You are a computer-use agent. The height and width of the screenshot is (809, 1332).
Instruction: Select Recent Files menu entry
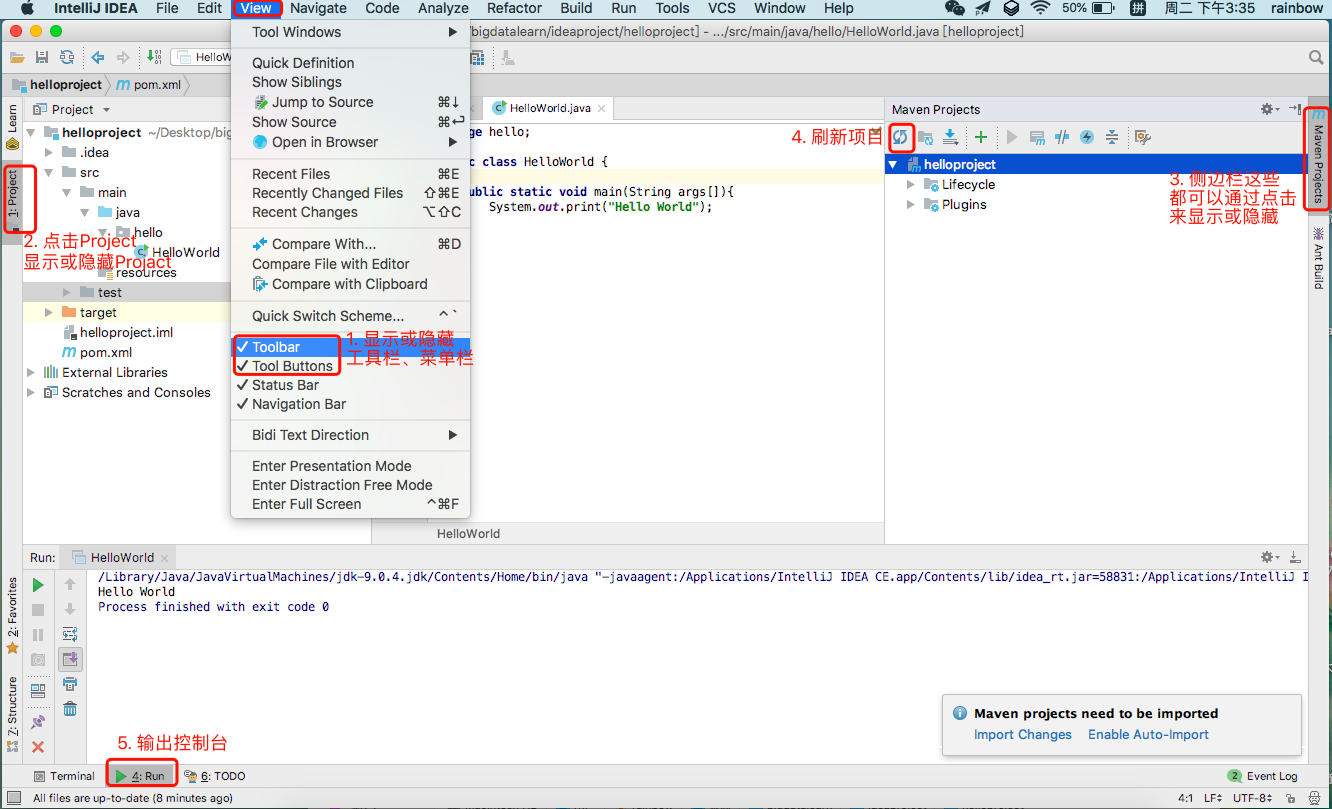(x=350, y=174)
